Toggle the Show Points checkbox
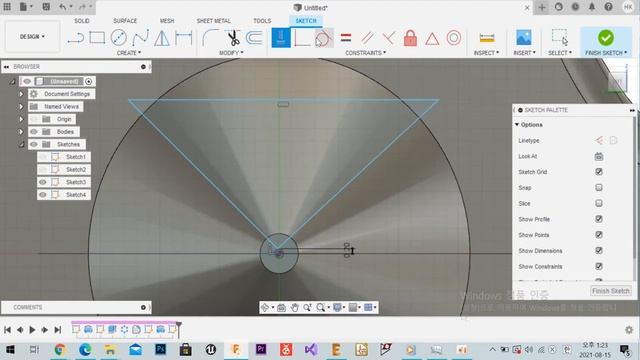Viewport: 640px width, 360px height. (x=599, y=235)
